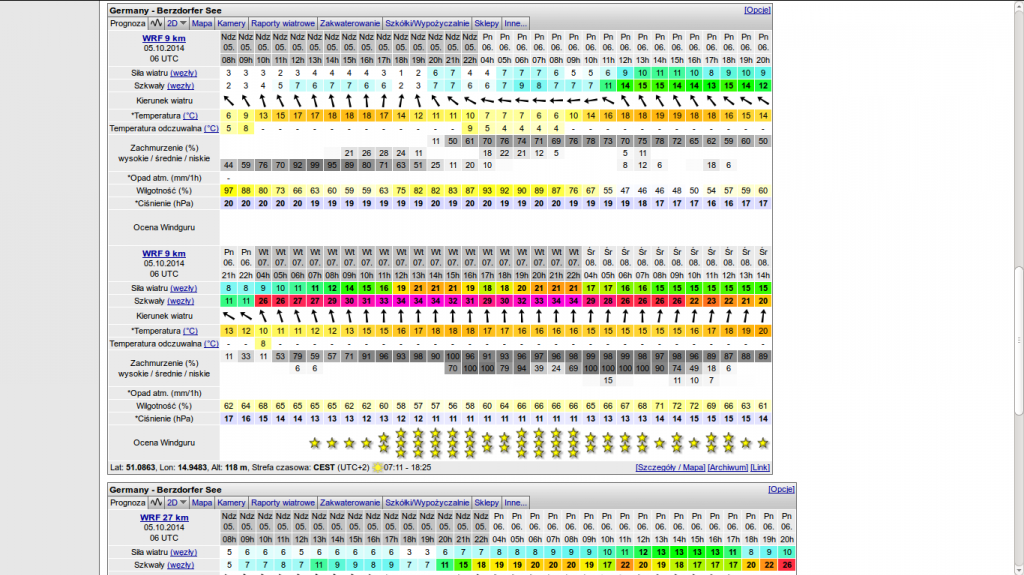The height and width of the screenshot is (575, 1024).
Task: Go to Zakwaterowanie tab in the top widget
Action: click(x=349, y=23)
